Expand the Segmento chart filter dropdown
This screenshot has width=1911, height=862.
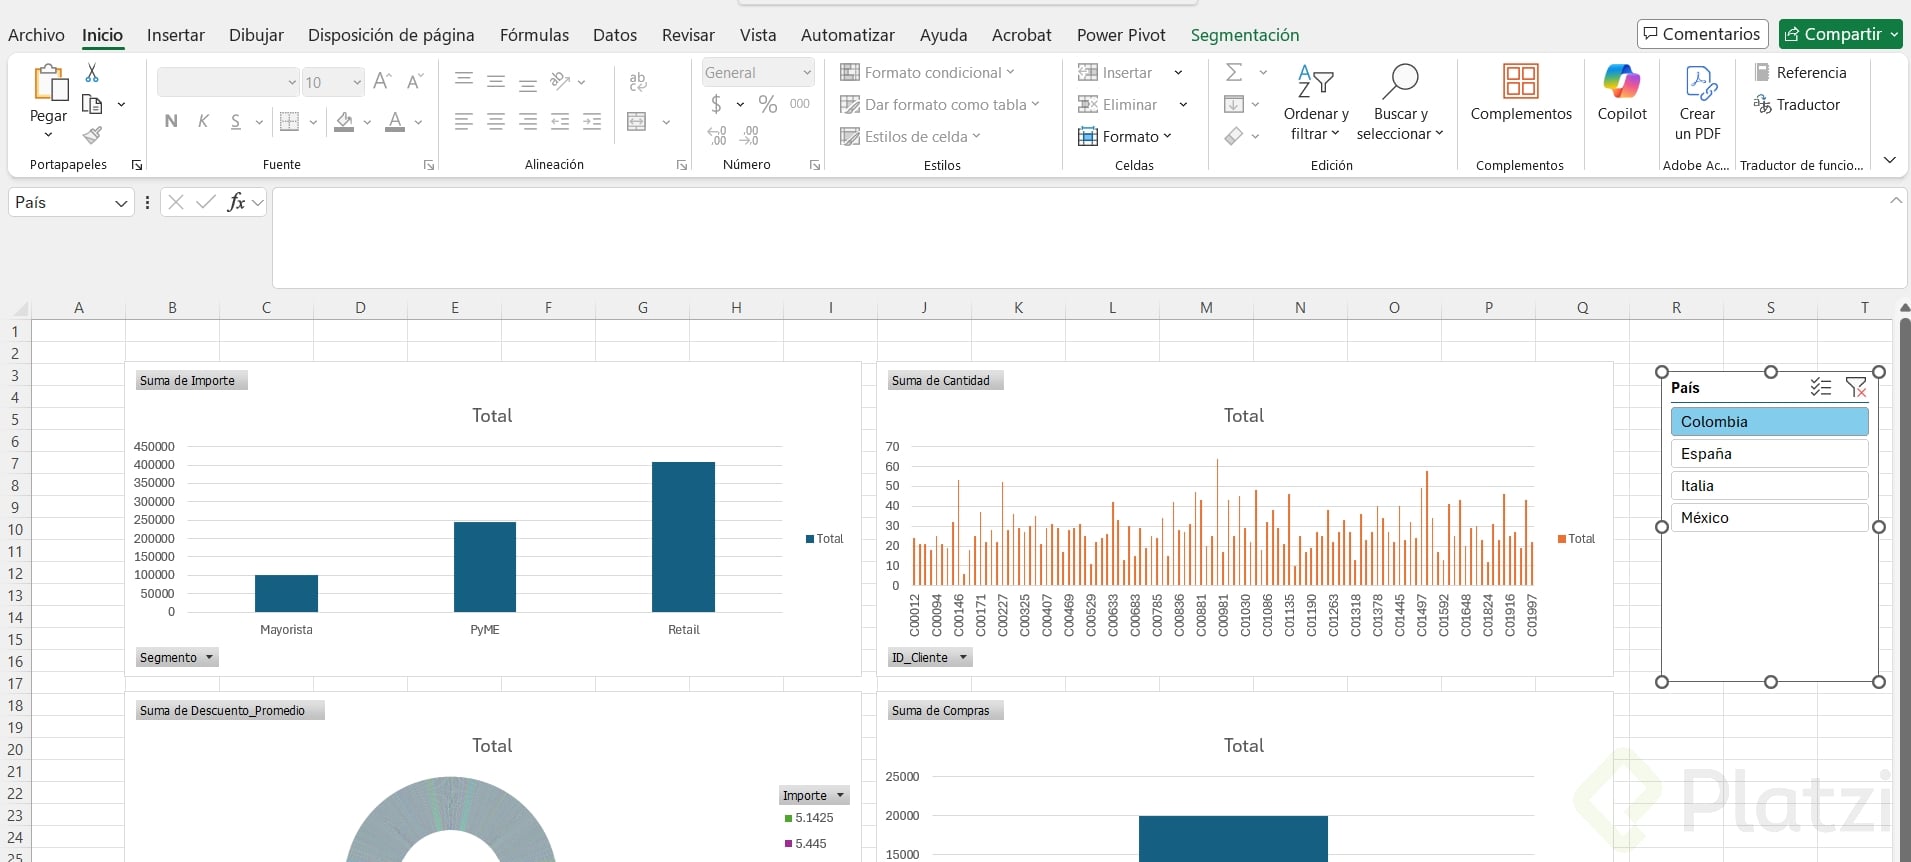tap(209, 658)
